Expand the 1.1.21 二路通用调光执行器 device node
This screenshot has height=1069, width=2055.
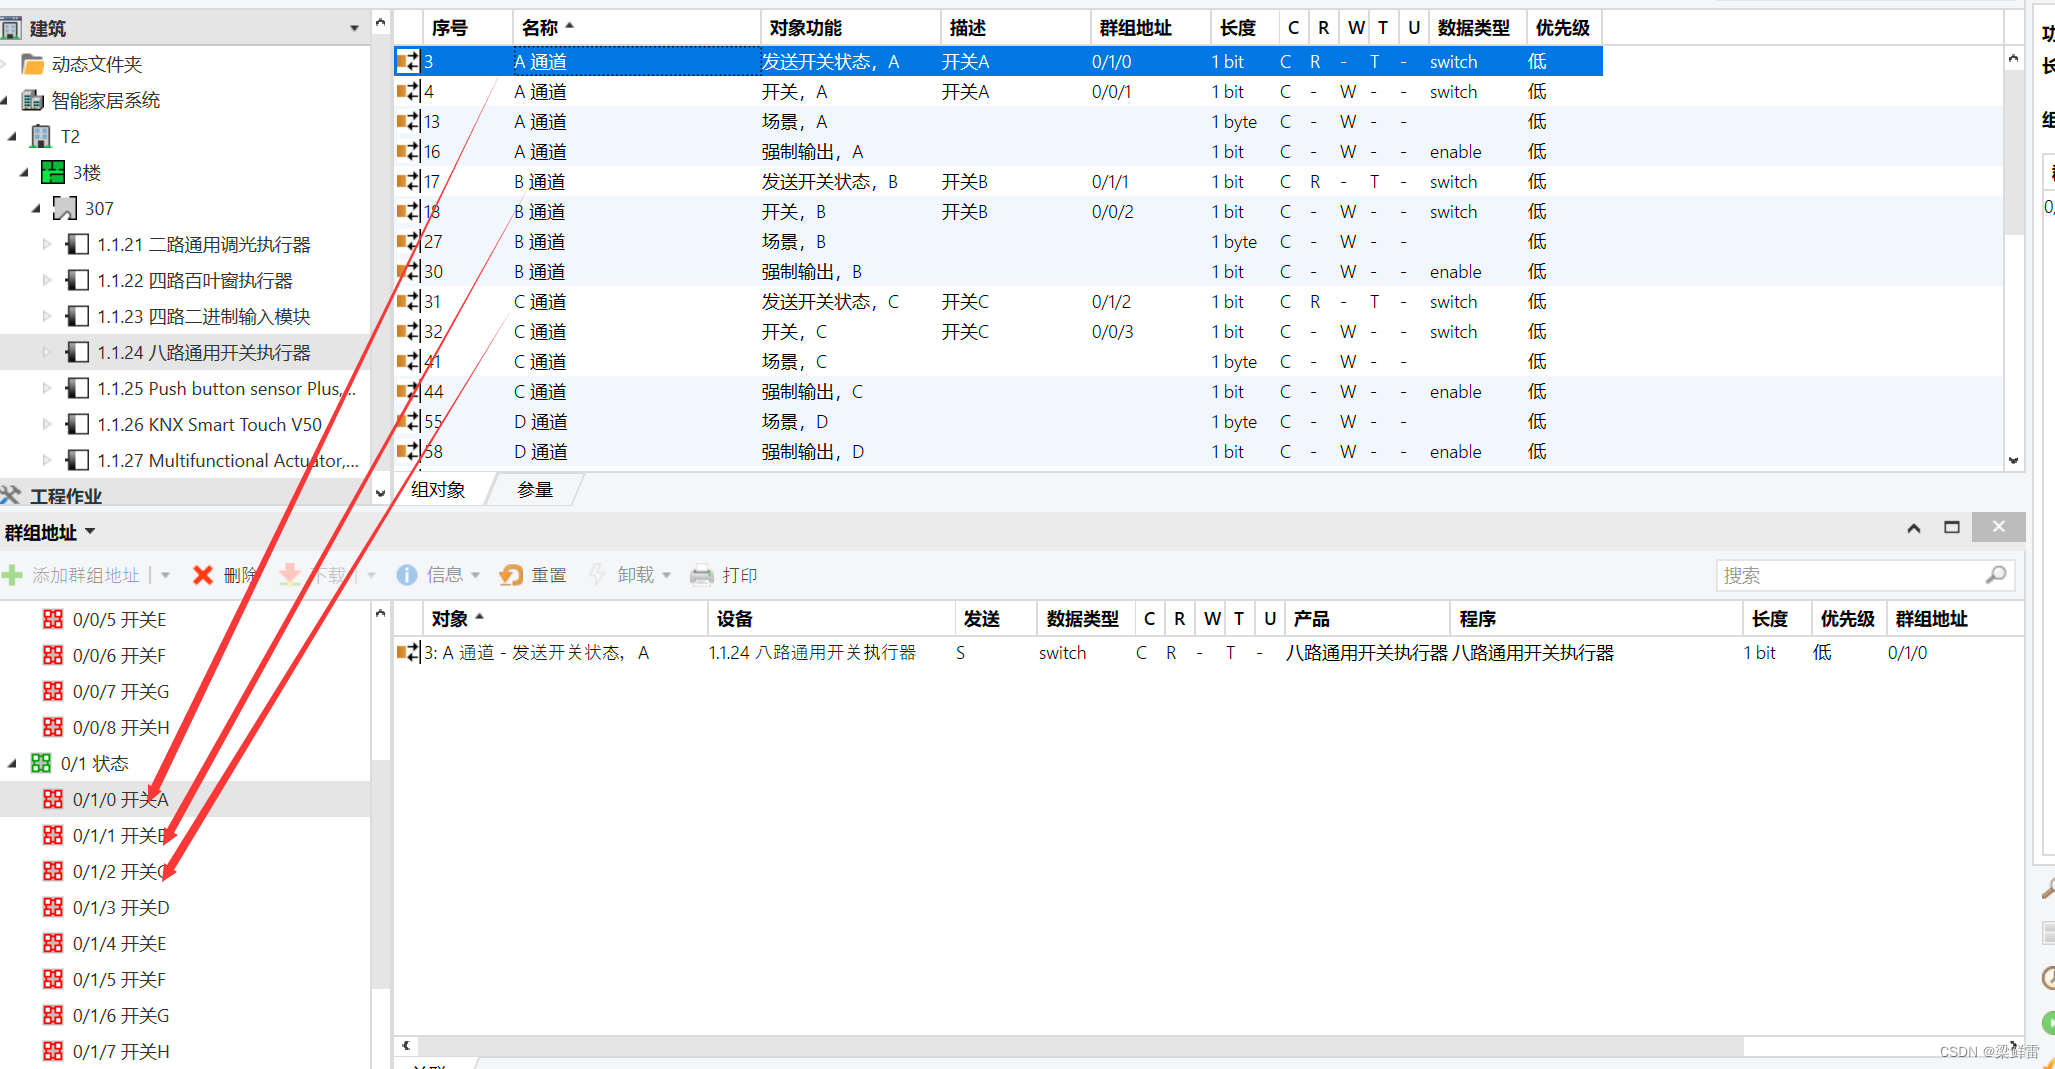46,244
